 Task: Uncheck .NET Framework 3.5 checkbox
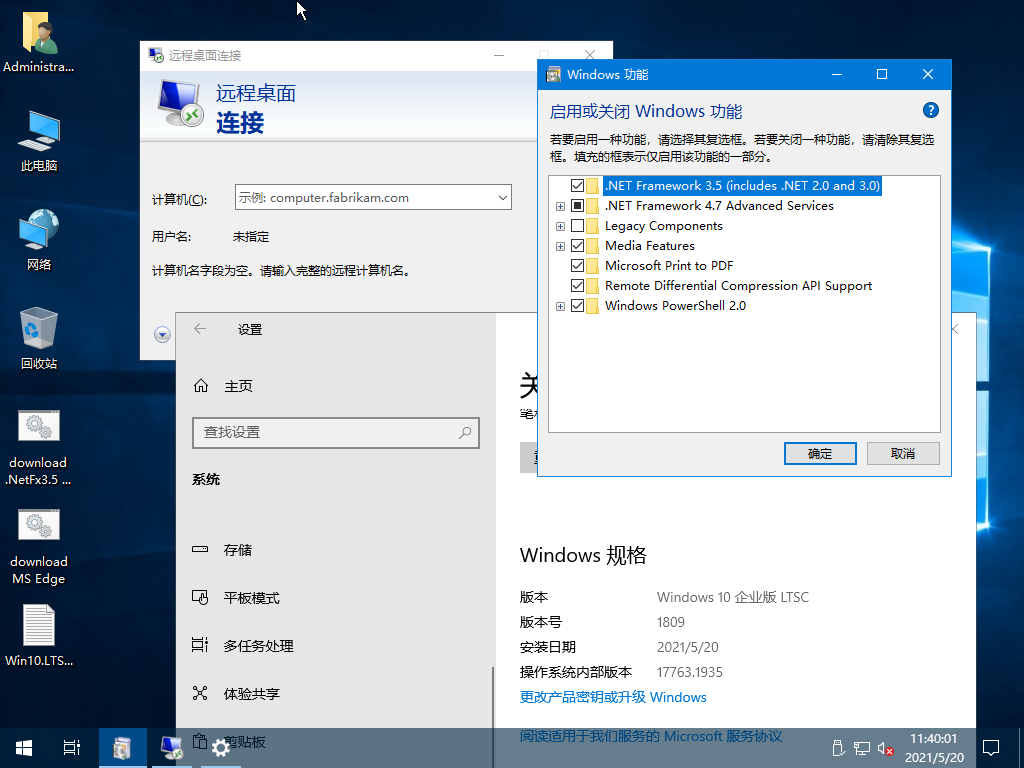577,185
